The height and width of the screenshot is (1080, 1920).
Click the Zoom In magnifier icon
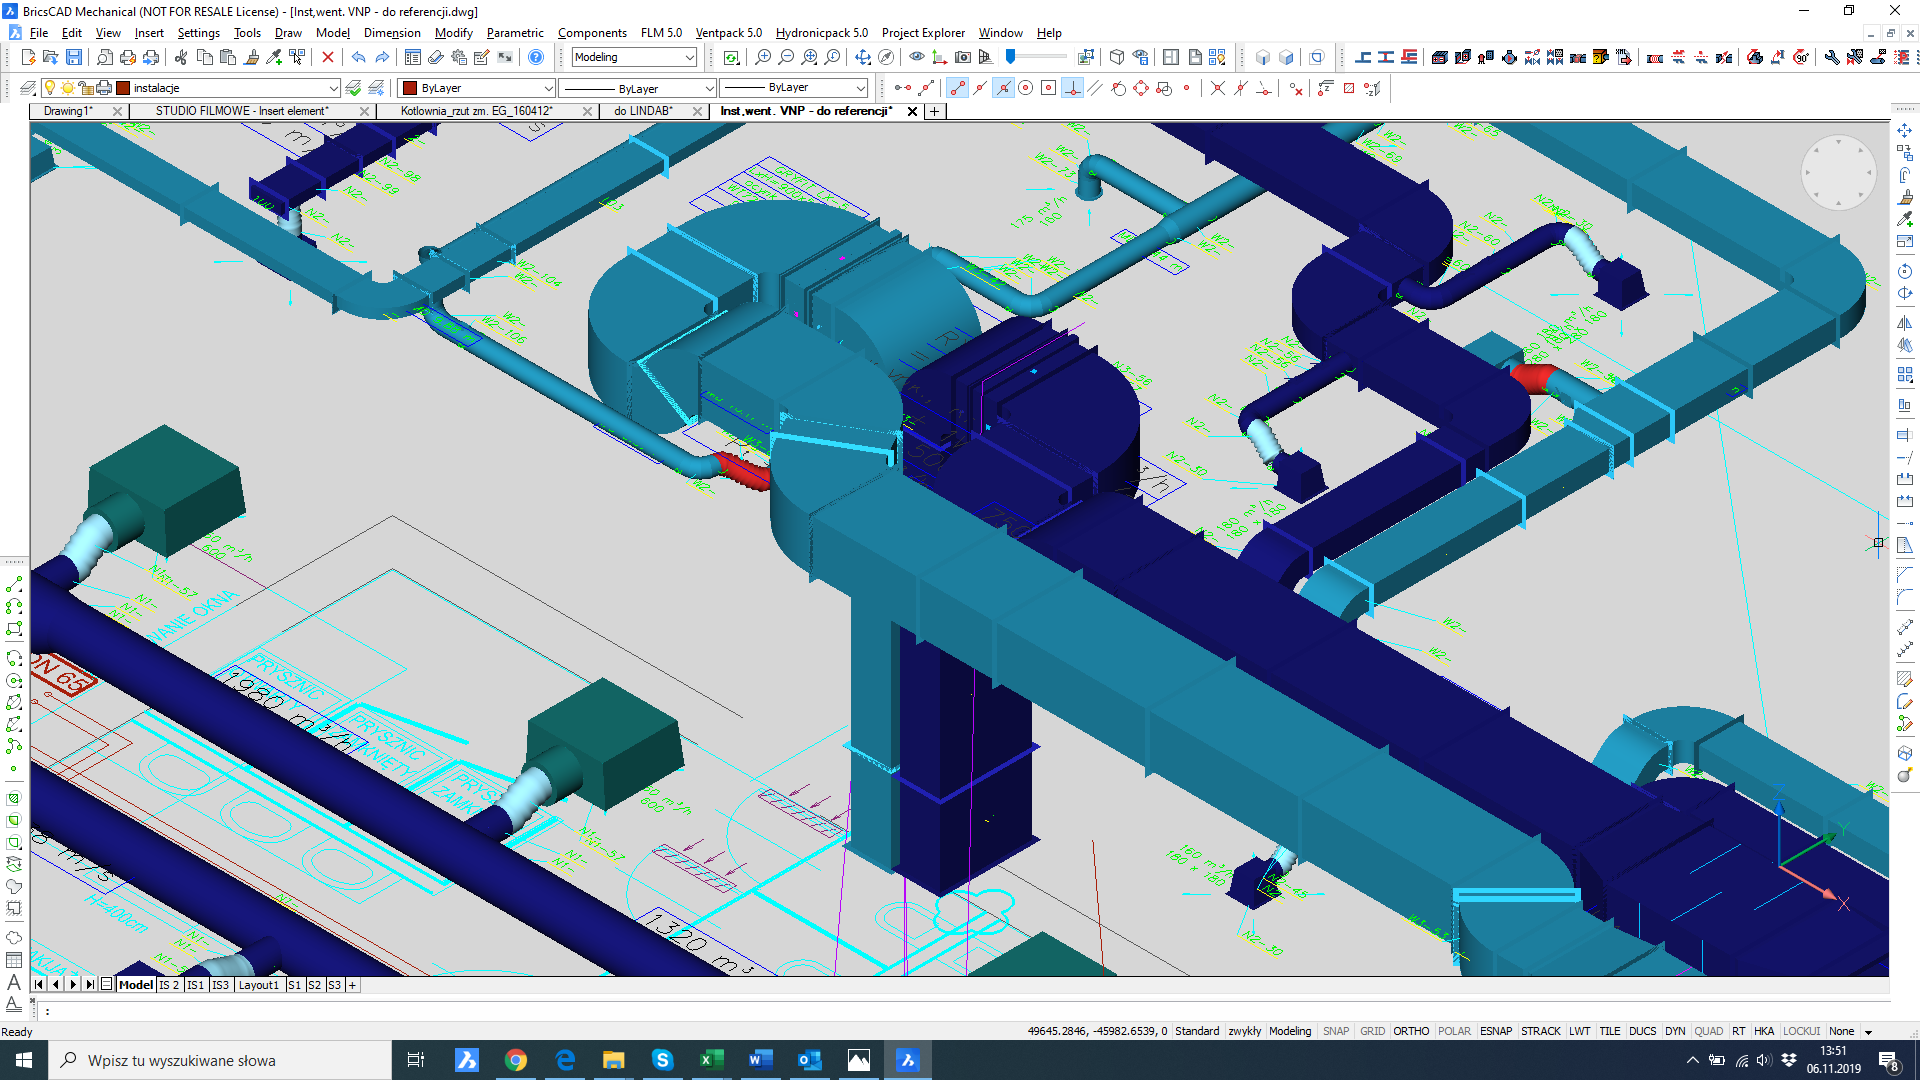pos(763,57)
